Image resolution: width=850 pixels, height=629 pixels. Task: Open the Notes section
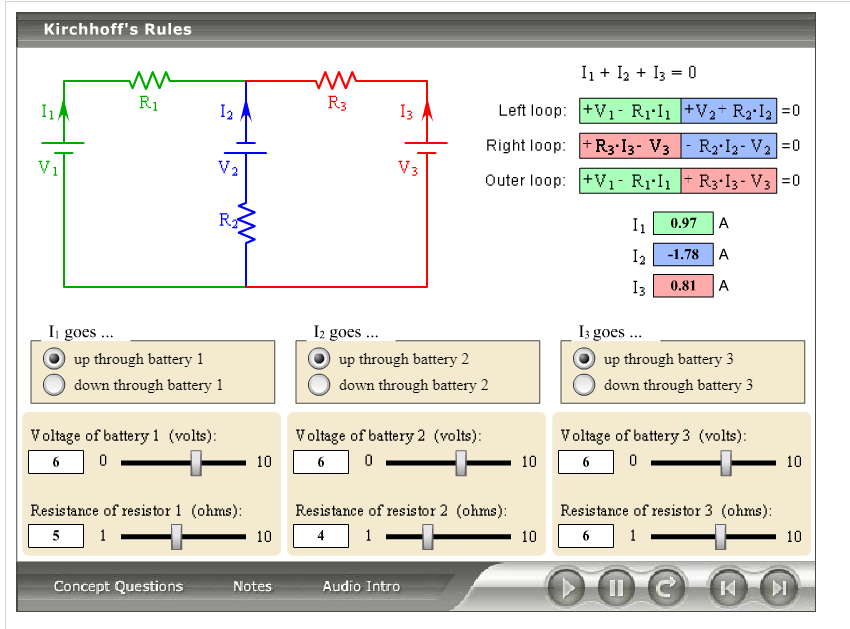tap(252, 587)
